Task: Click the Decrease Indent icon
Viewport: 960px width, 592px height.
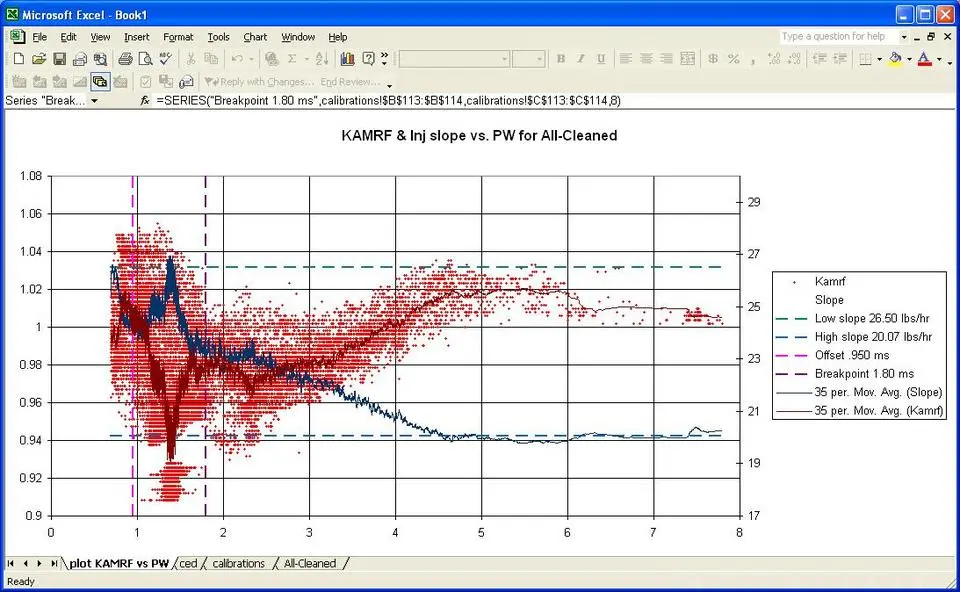Action: click(820, 59)
